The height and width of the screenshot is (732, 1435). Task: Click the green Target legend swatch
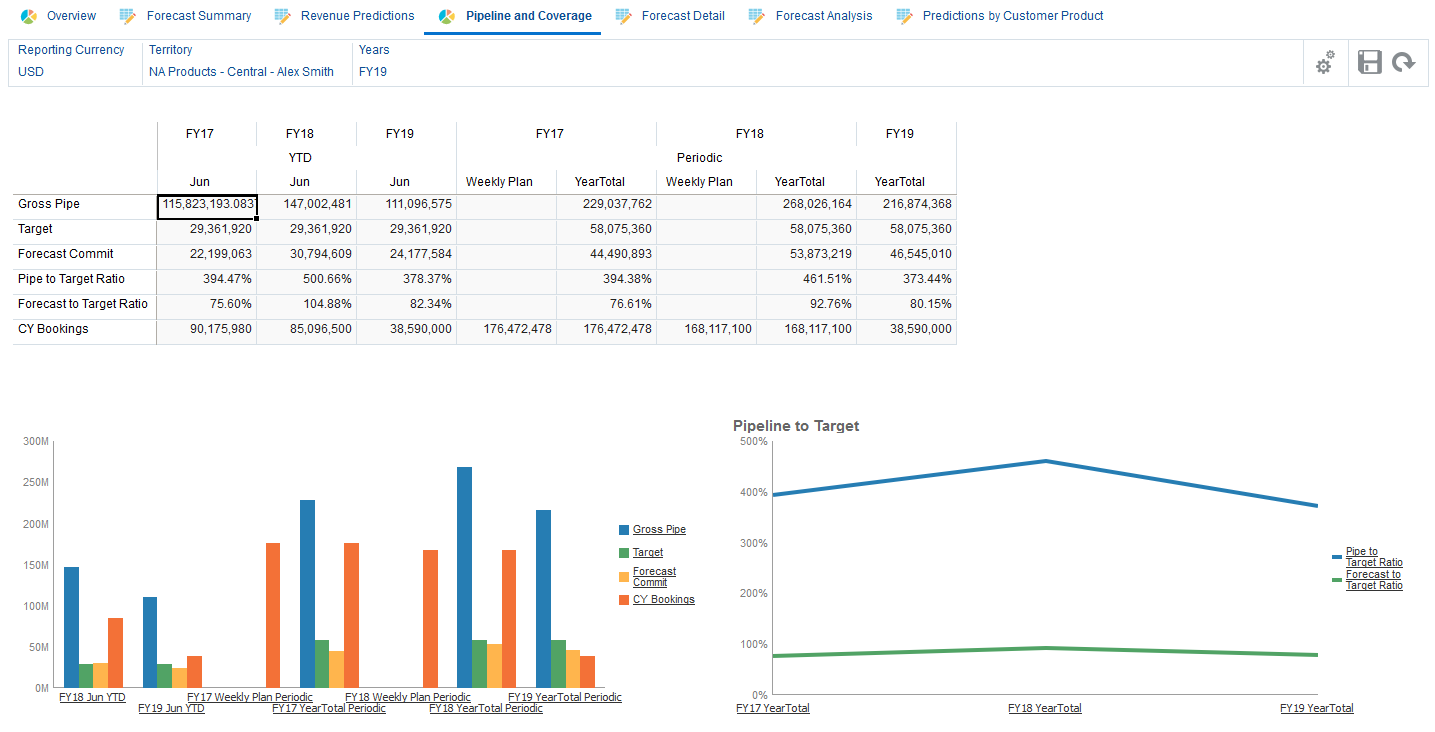pos(624,553)
